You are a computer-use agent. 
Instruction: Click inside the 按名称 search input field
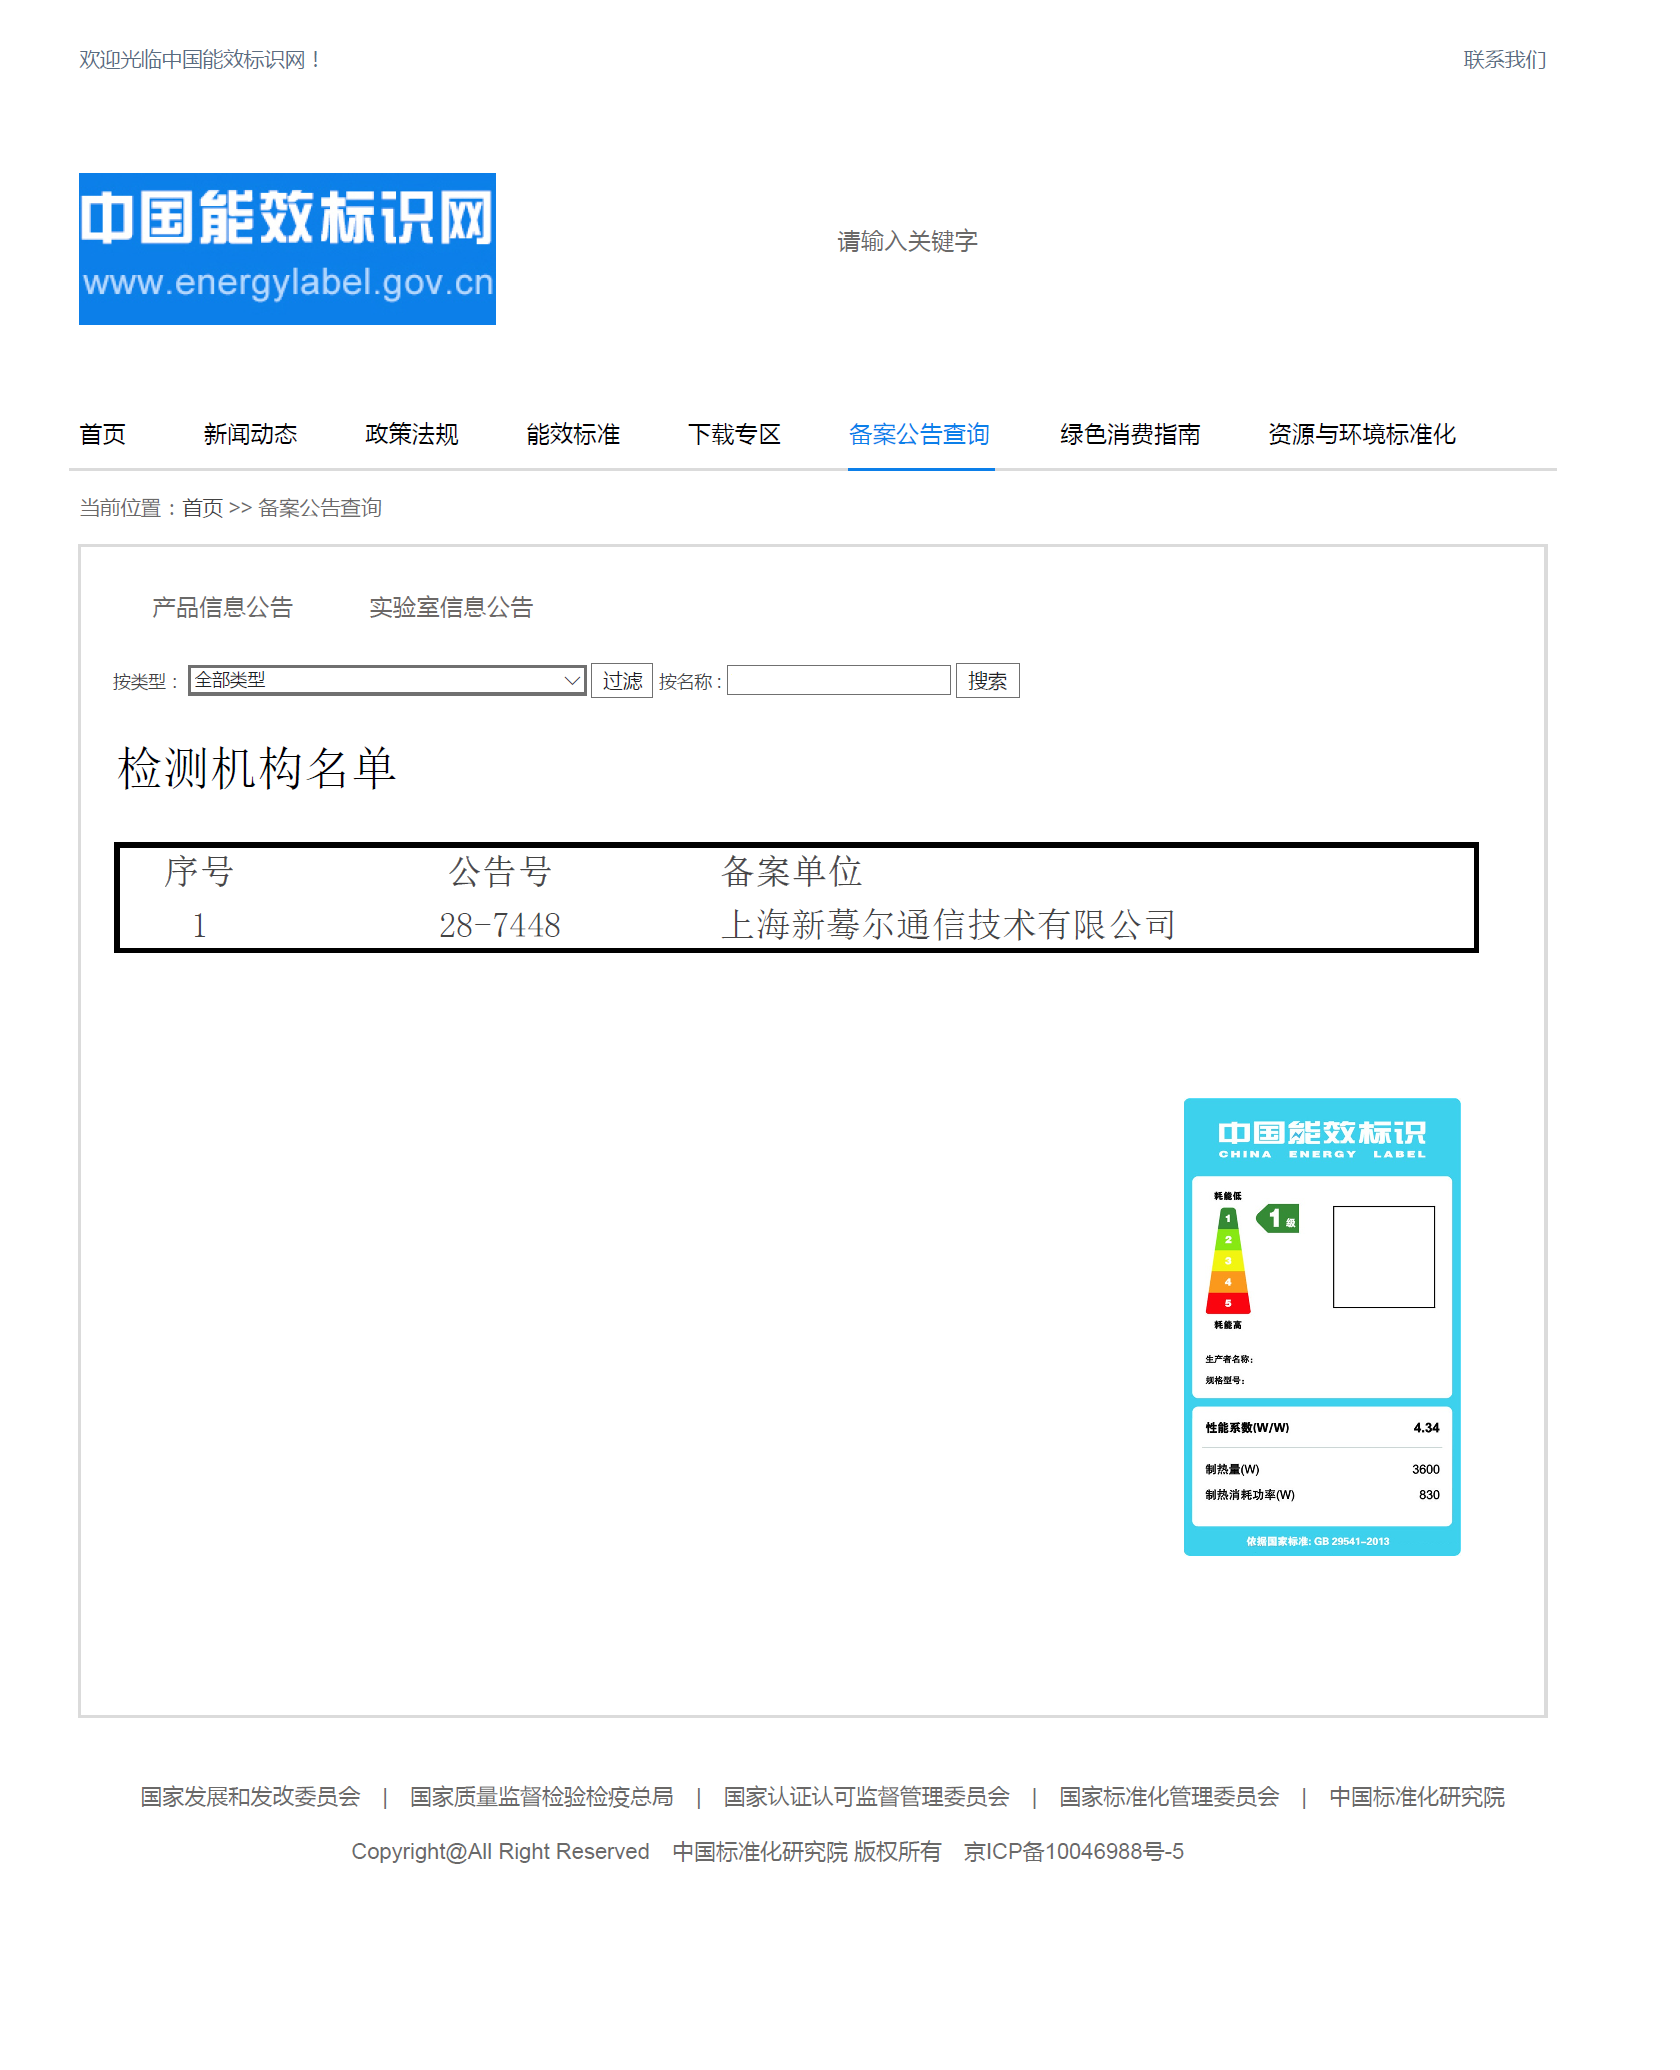tap(838, 680)
